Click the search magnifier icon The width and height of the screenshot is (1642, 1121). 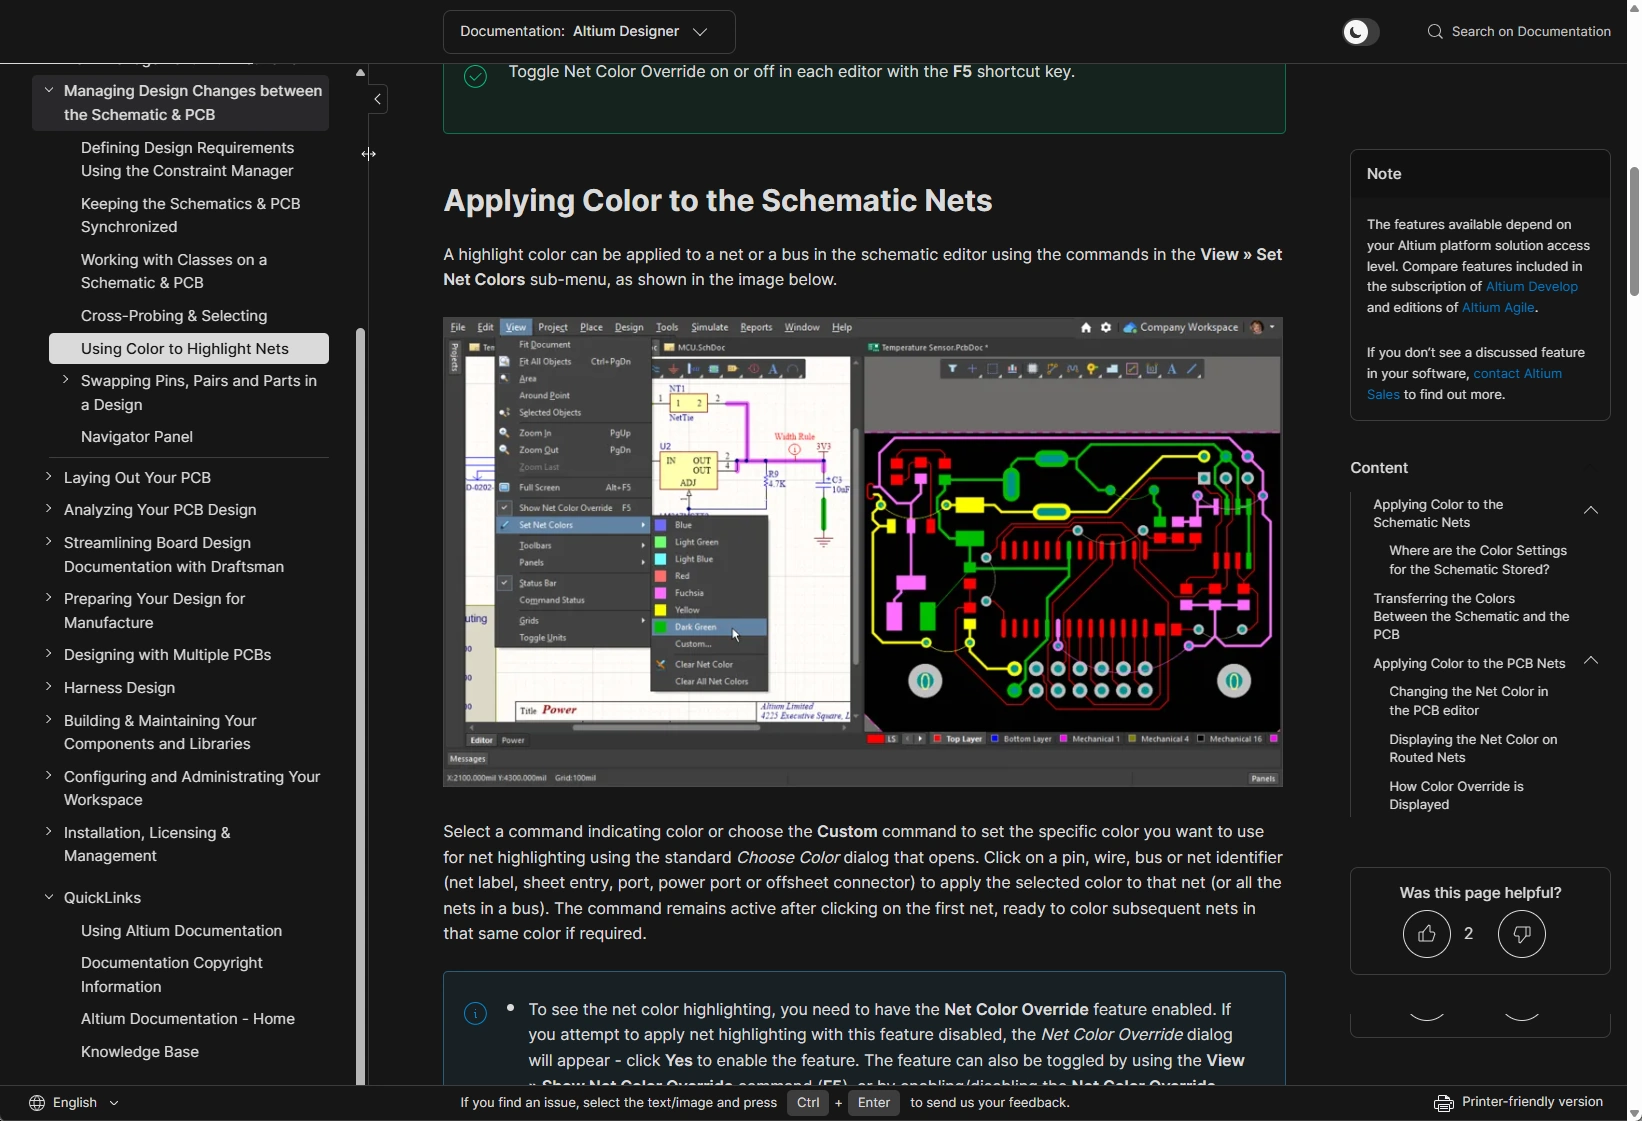tap(1435, 32)
